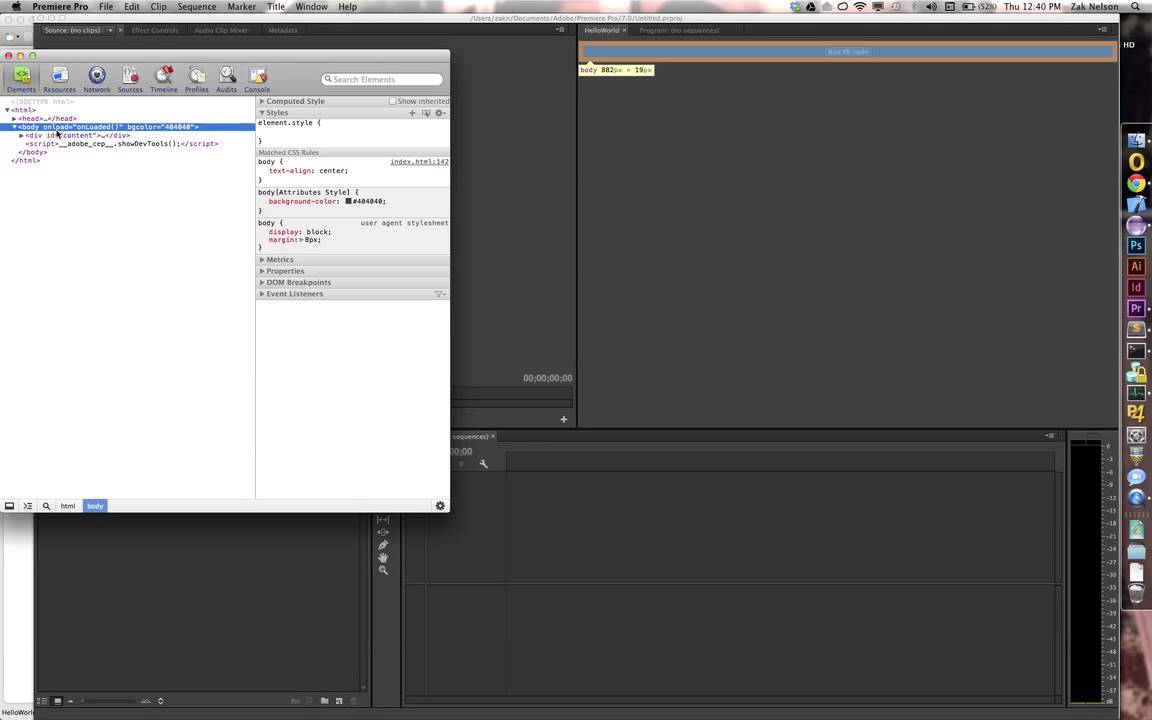Open timeline wrench settings

tap(483, 464)
